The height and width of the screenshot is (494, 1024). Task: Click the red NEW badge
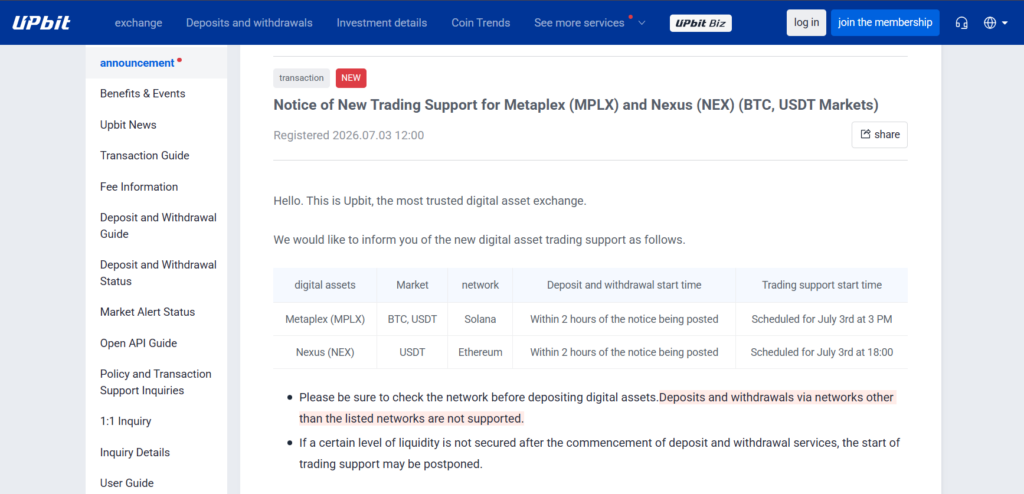(351, 78)
